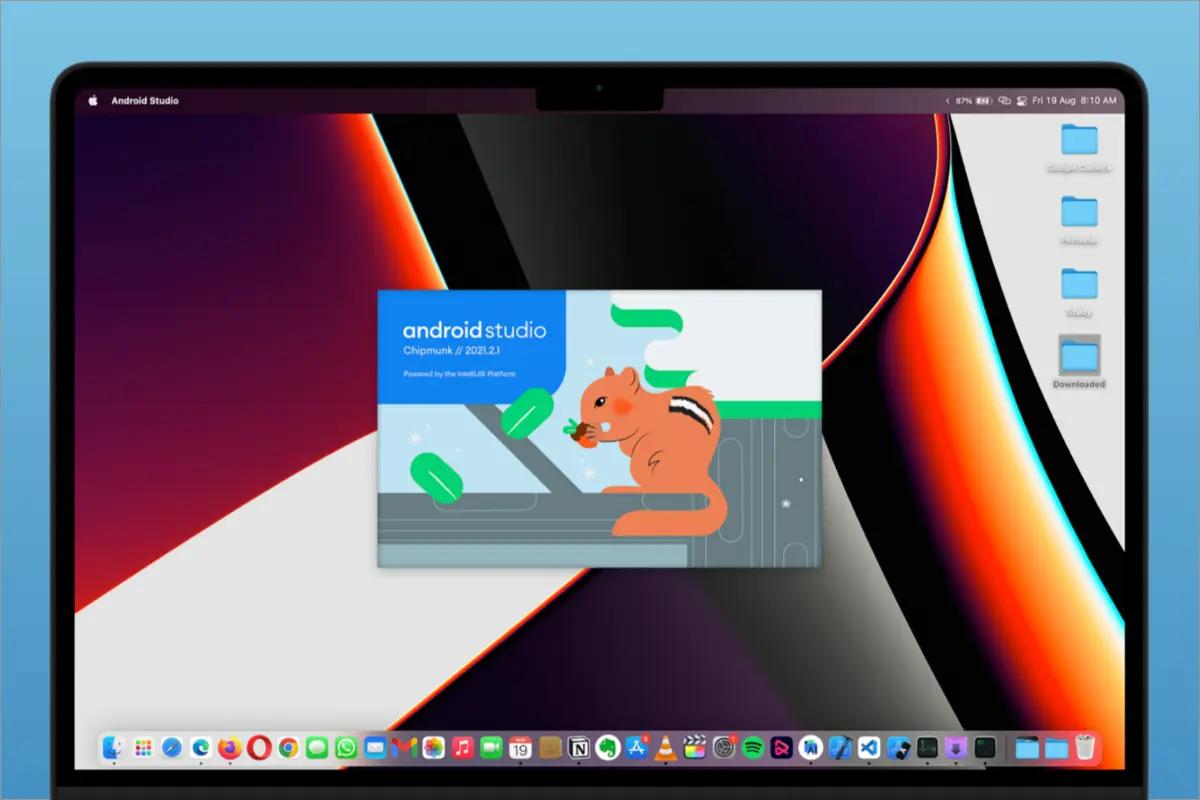Open Final Cut Pro from the Dock
Screen dimensions: 1200x800
[x=695, y=747]
